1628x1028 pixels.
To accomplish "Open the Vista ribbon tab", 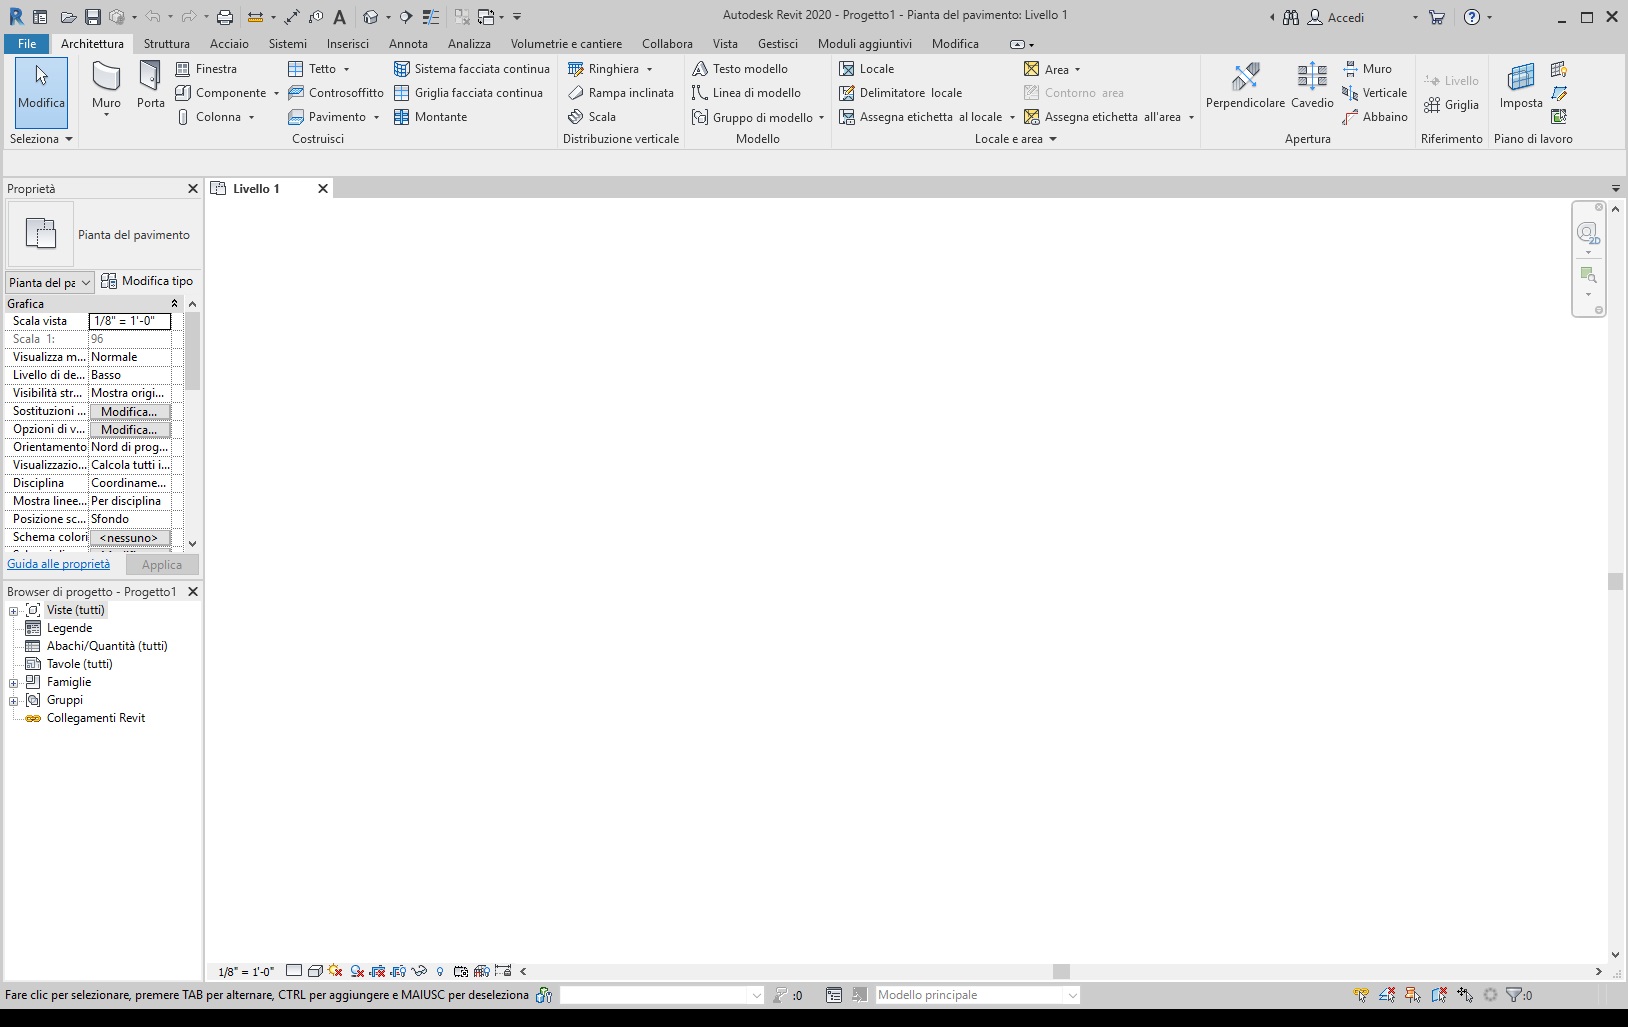I will tap(725, 44).
